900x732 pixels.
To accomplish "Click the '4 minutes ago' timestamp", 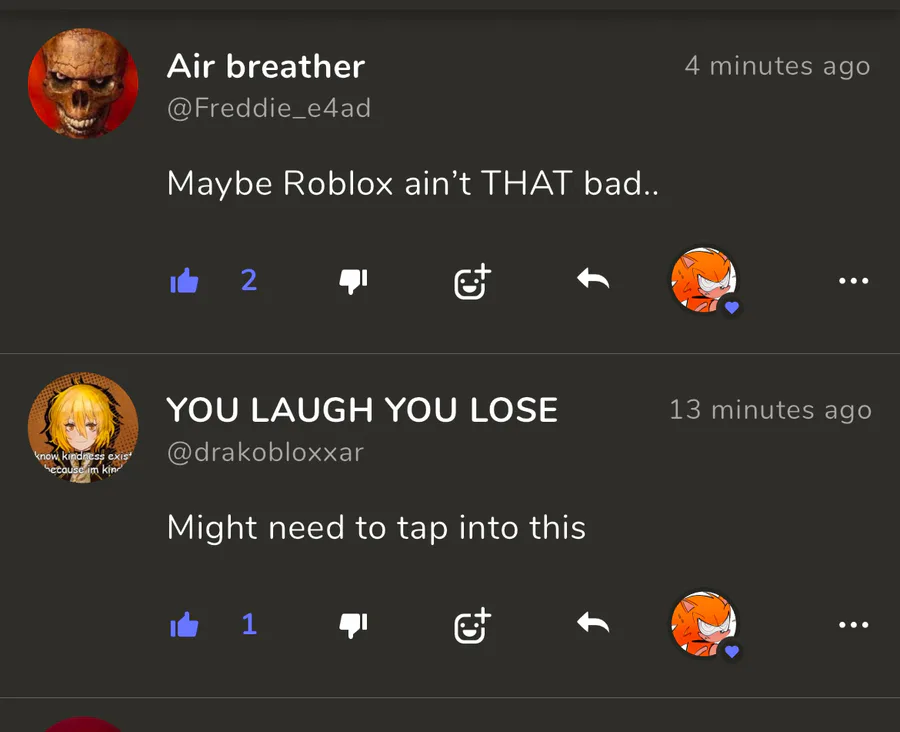I will (x=778, y=66).
